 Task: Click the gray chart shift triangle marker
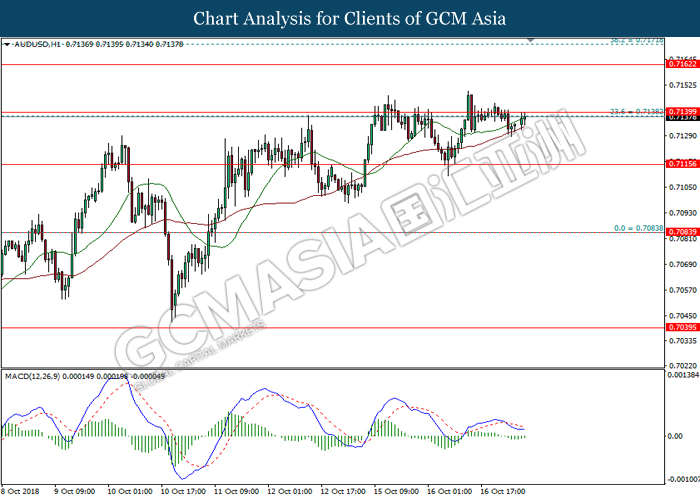[x=530, y=40]
